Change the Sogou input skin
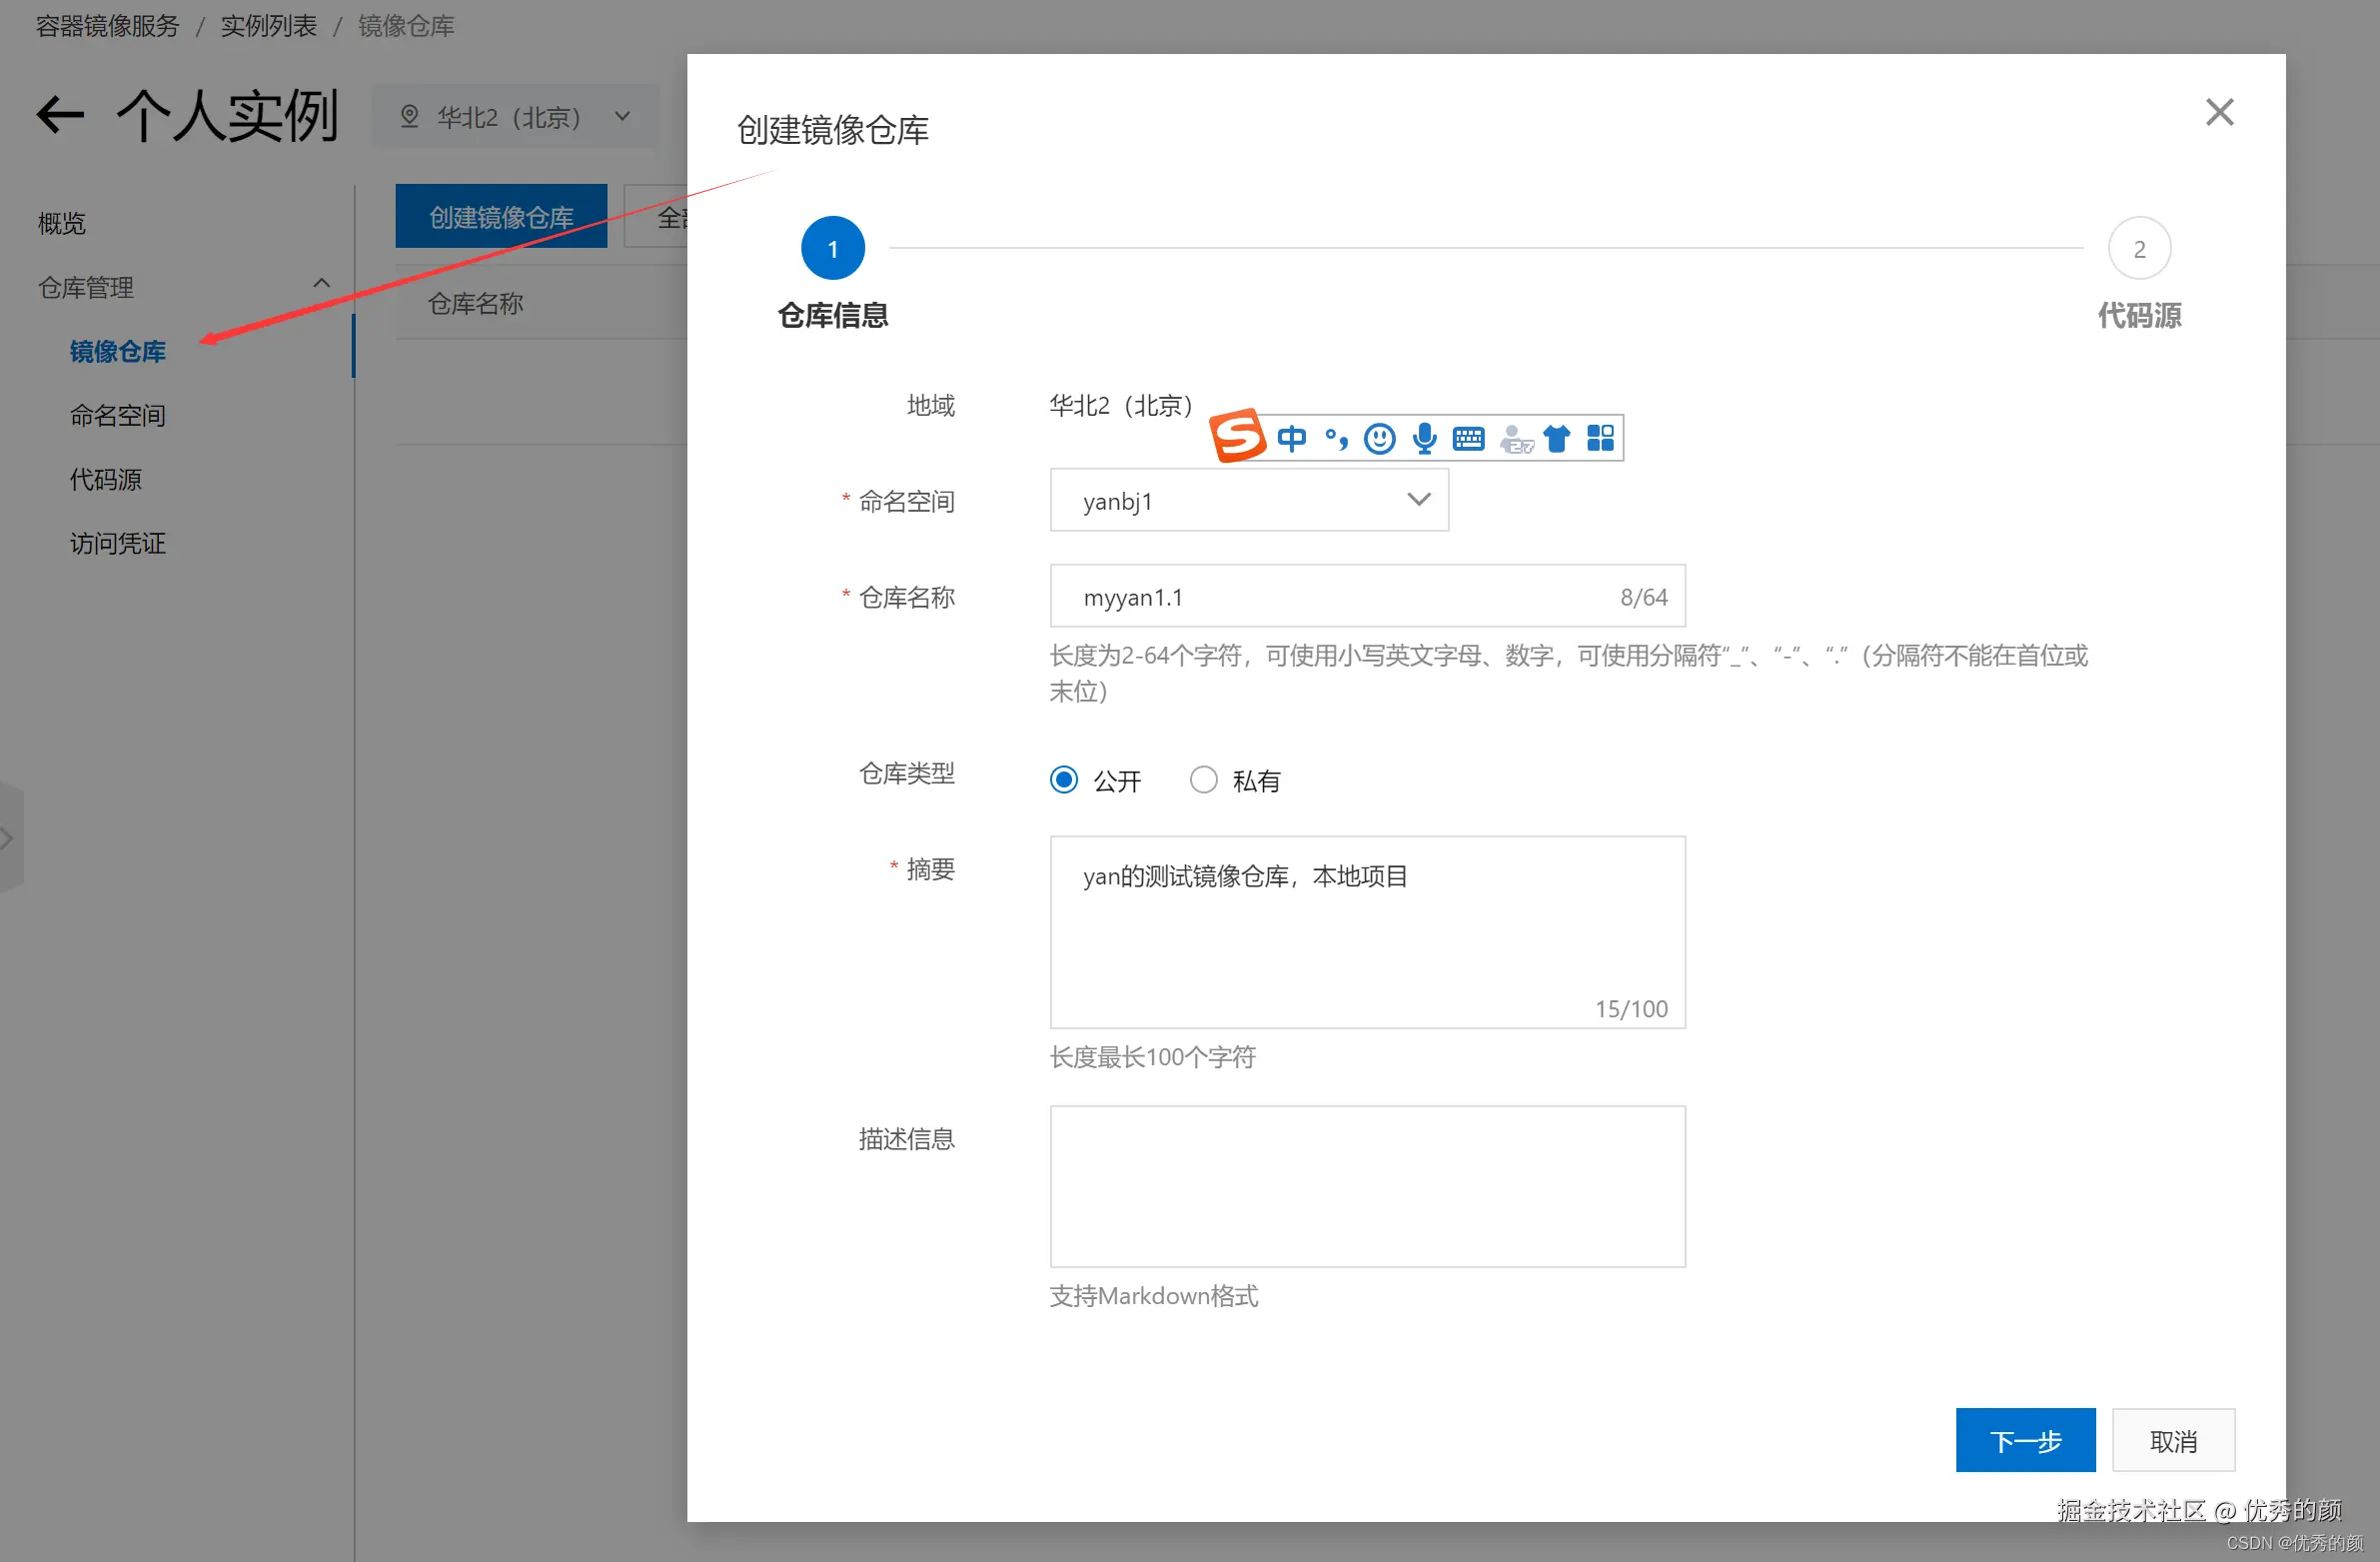The width and height of the screenshot is (2380, 1562). pos(1557,437)
